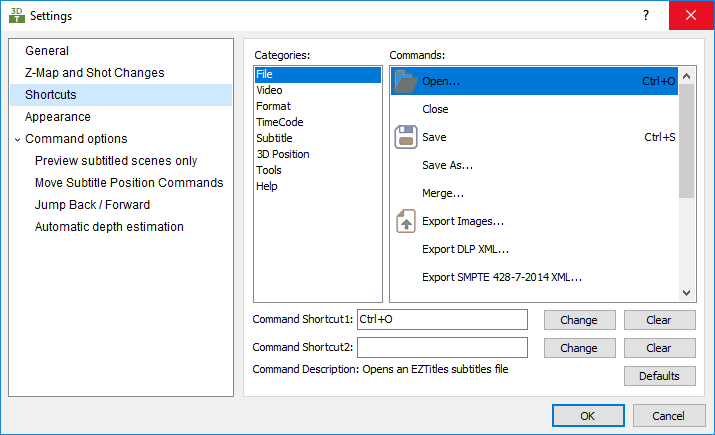Select the Subtitle category
The height and width of the screenshot is (435, 715).
(274, 138)
